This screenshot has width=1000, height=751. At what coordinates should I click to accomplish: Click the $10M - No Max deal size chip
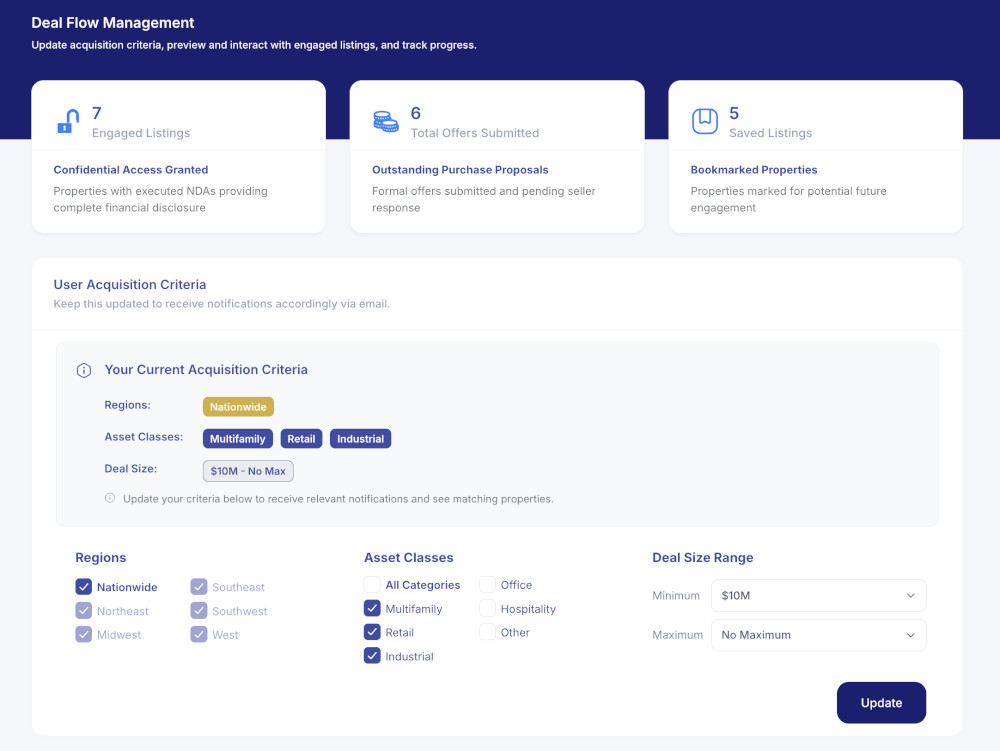click(248, 471)
